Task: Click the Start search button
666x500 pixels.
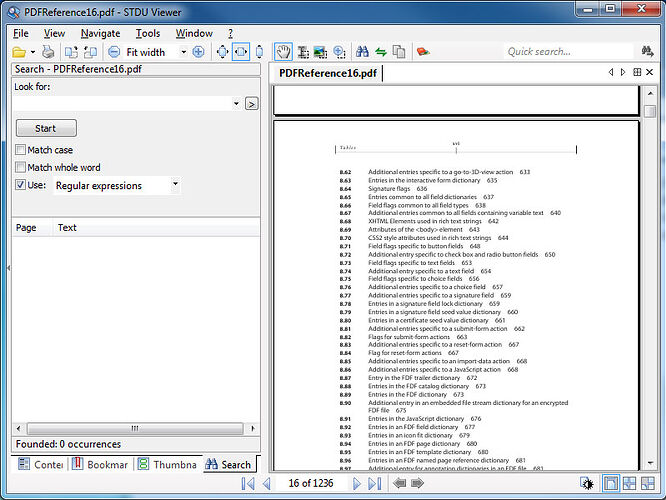Action: 46,128
